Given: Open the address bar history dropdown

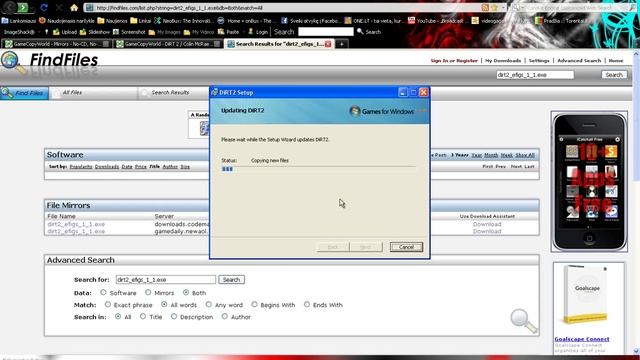Looking at the screenshot, I should click(503, 8).
